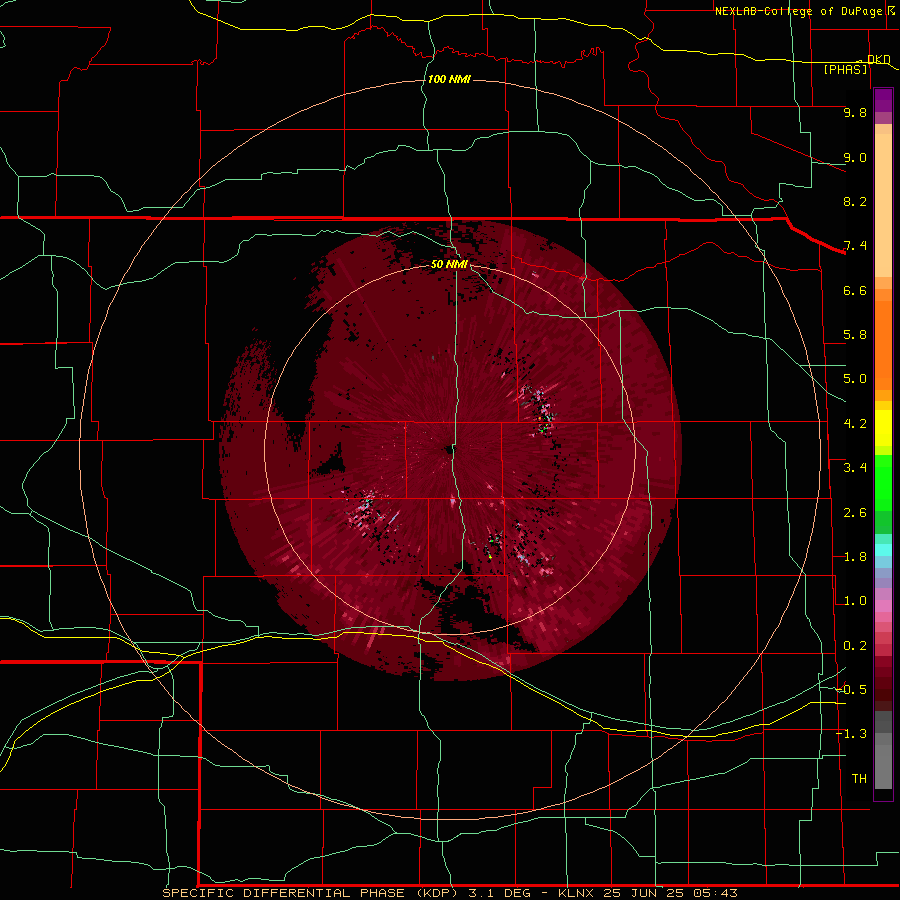Pick the cyan band on the color scale

[883, 550]
